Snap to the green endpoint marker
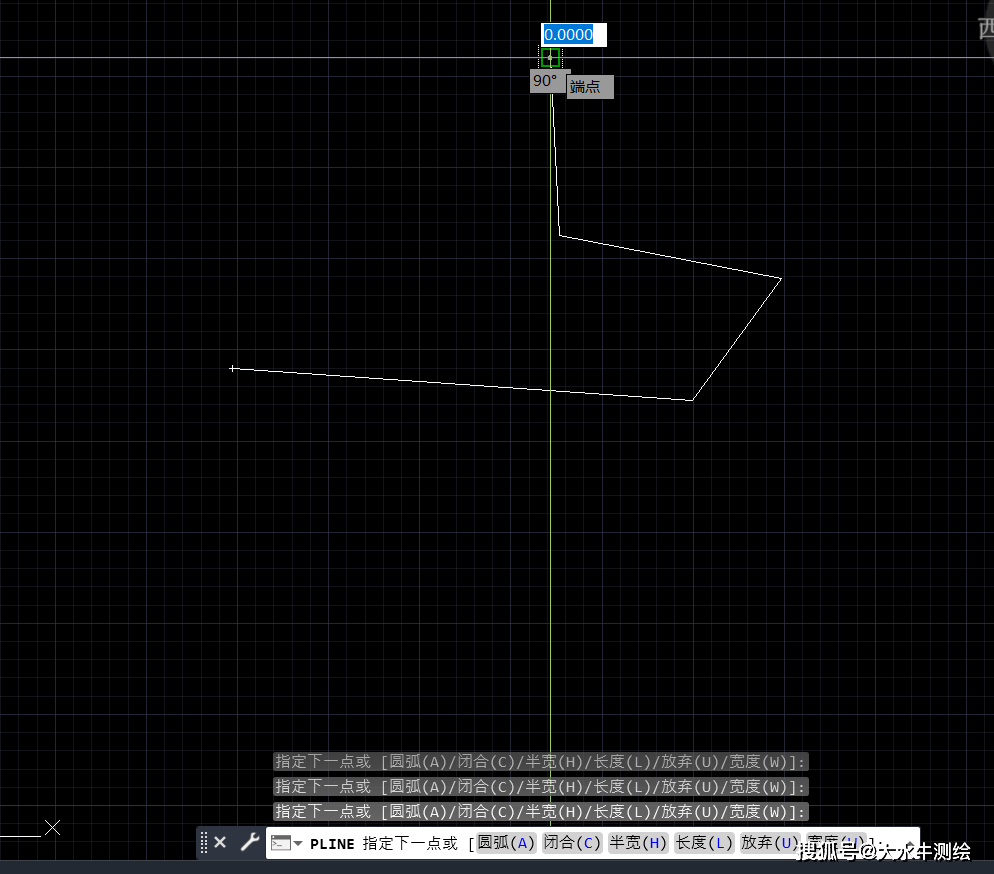994x874 pixels. [x=550, y=58]
